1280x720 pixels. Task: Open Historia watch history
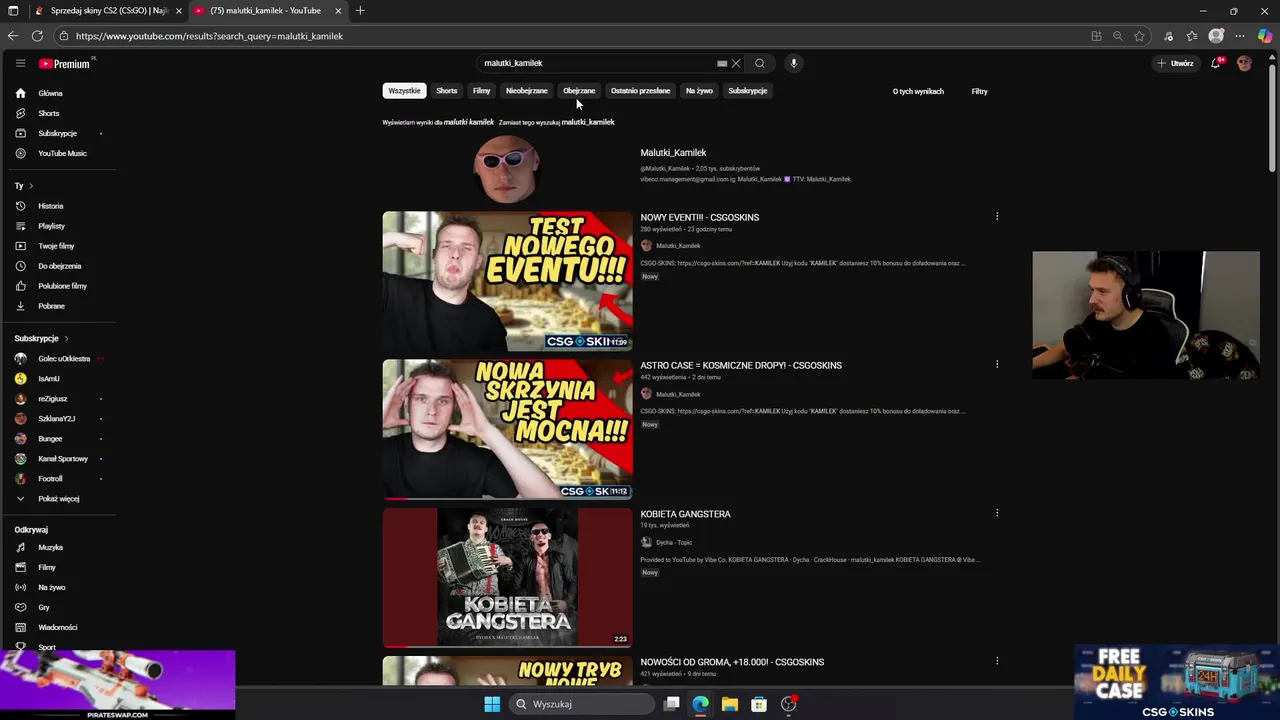point(50,206)
